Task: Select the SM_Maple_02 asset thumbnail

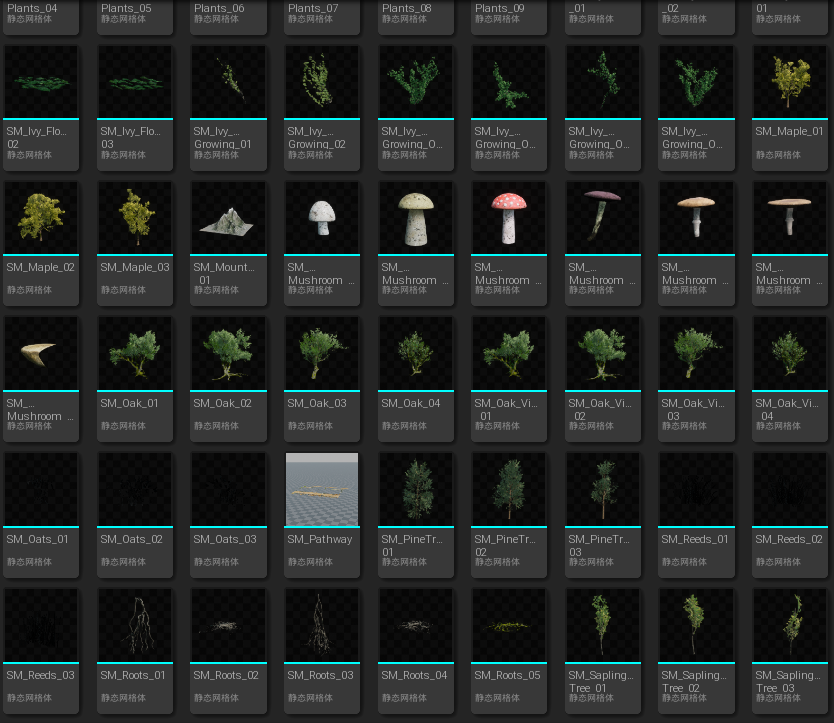Action: (41, 218)
